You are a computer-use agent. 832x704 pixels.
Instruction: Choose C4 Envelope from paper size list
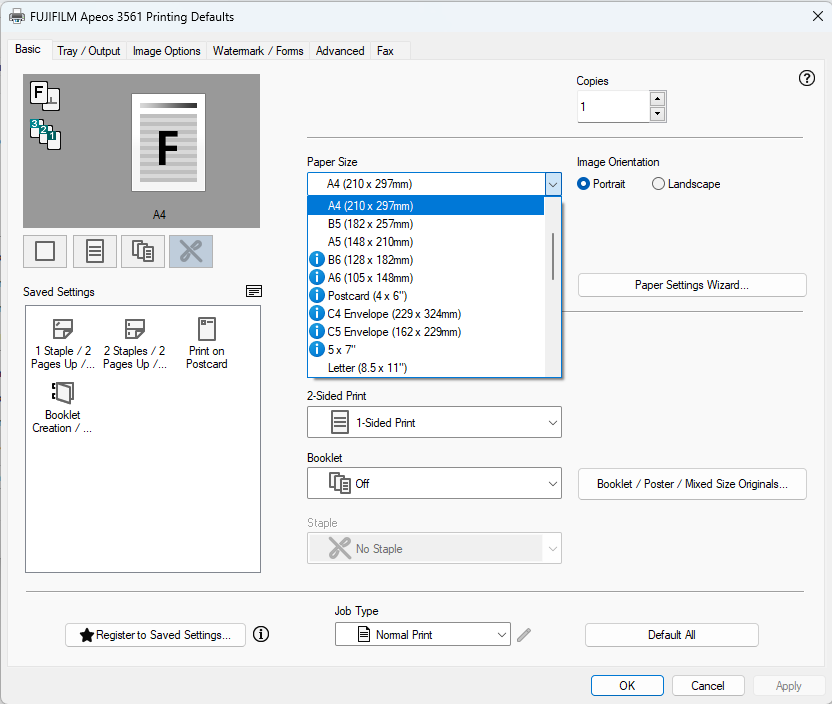point(393,314)
